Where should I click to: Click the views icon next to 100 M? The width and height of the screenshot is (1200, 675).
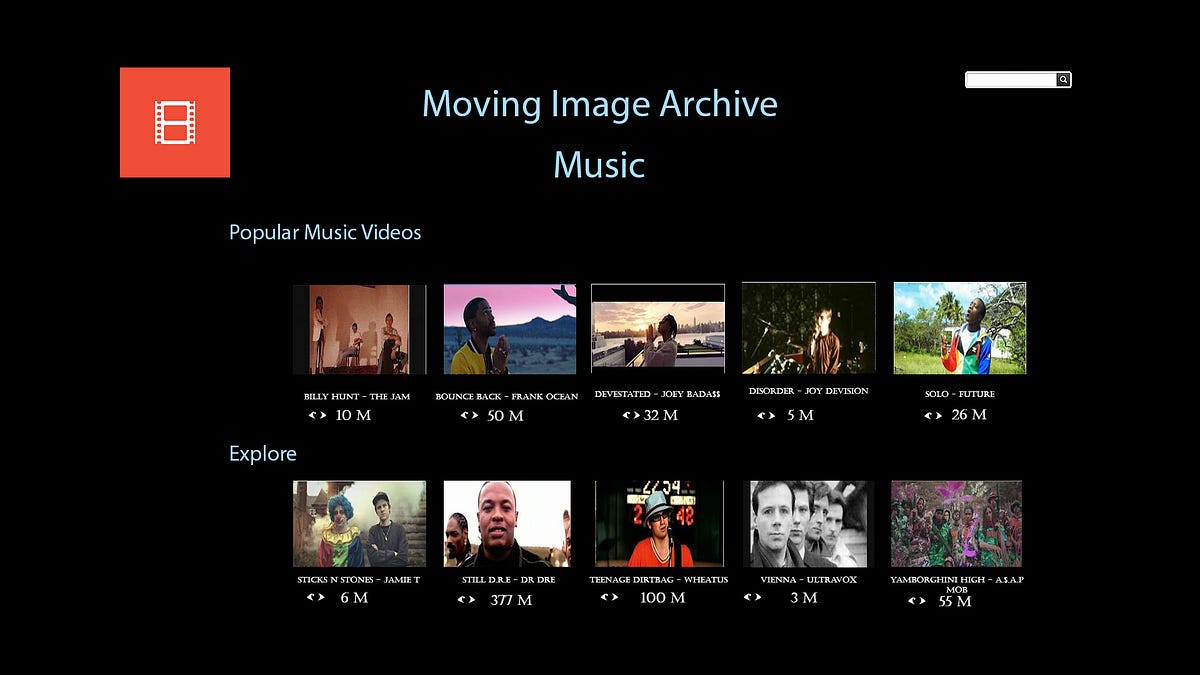click(x=610, y=597)
